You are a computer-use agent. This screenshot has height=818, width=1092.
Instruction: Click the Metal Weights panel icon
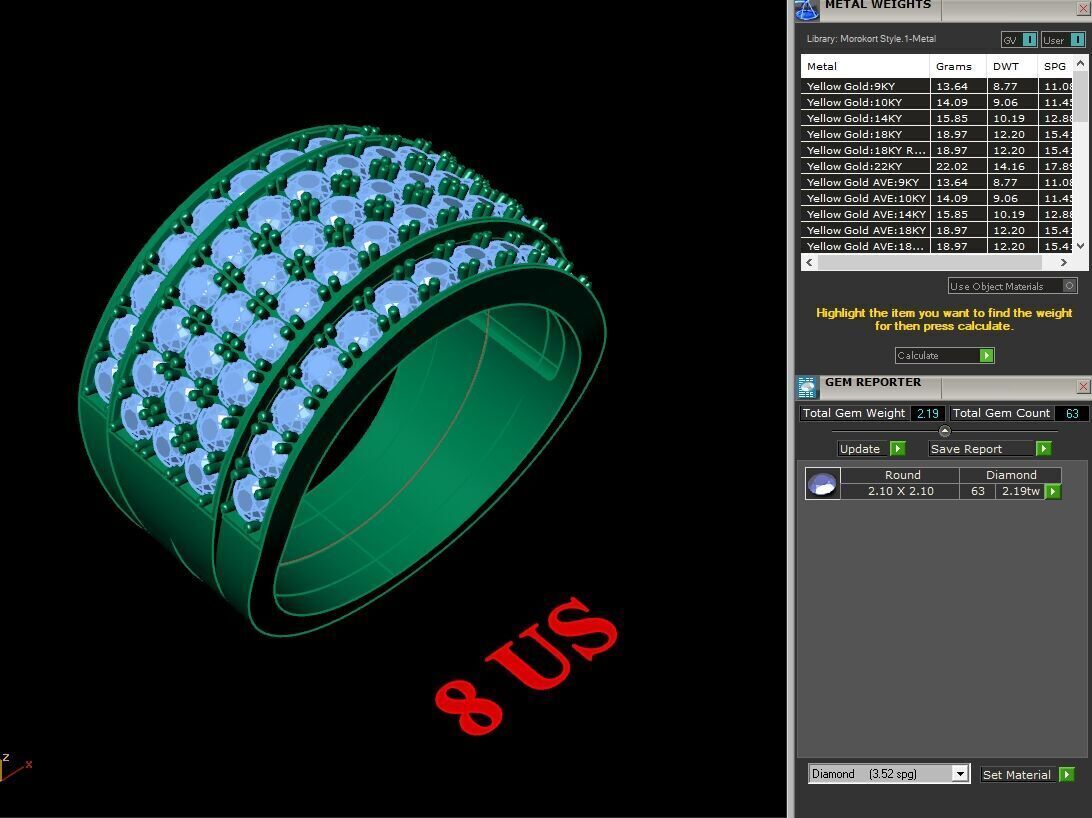(x=806, y=9)
